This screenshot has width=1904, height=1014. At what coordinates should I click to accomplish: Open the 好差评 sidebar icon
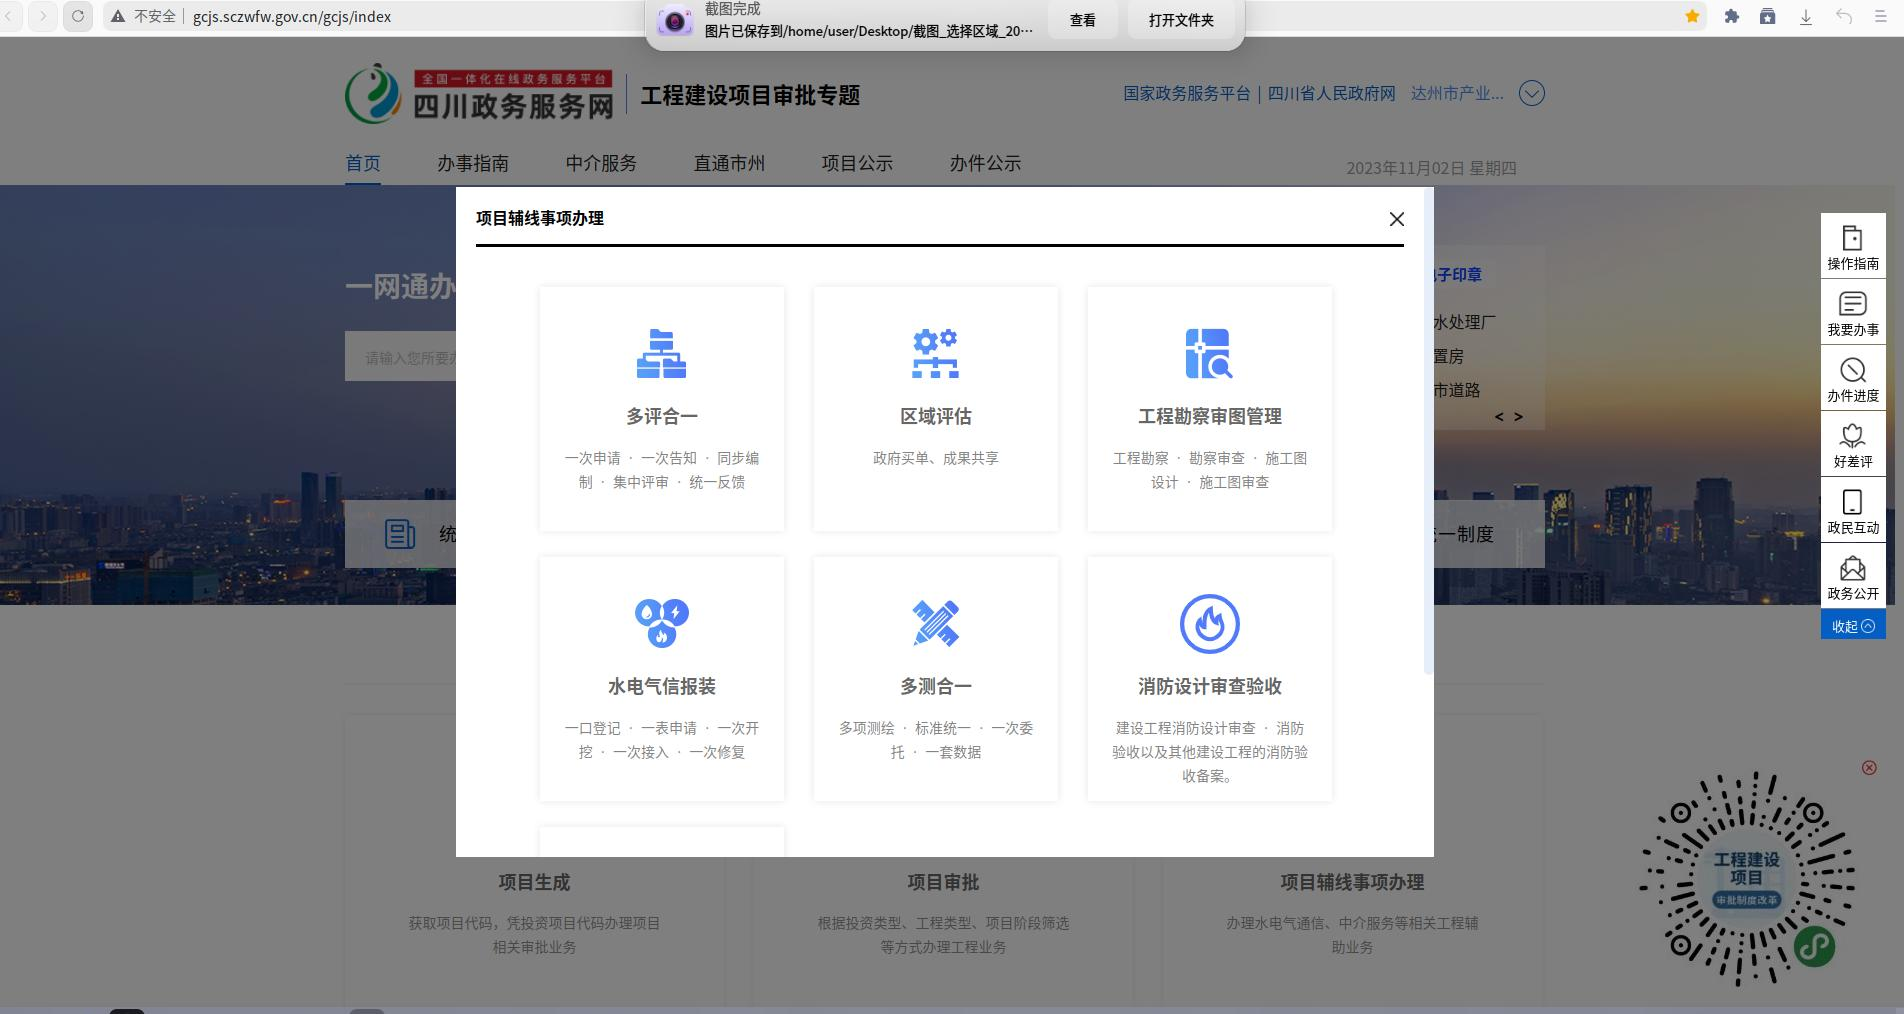[1852, 445]
